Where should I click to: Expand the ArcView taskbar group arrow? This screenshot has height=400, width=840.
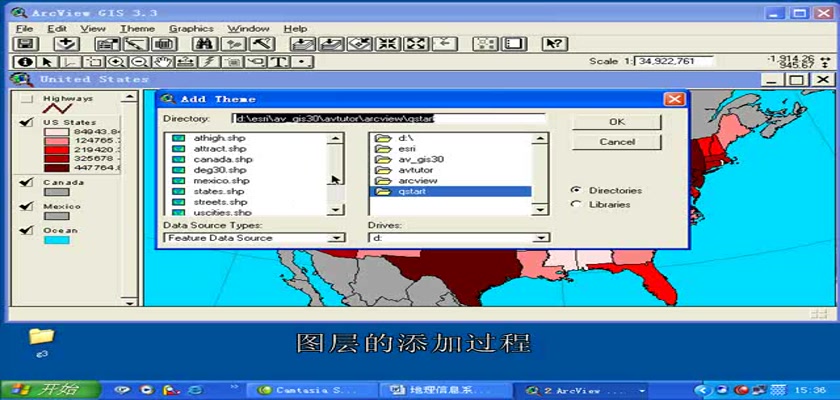pyautogui.click(x=642, y=391)
